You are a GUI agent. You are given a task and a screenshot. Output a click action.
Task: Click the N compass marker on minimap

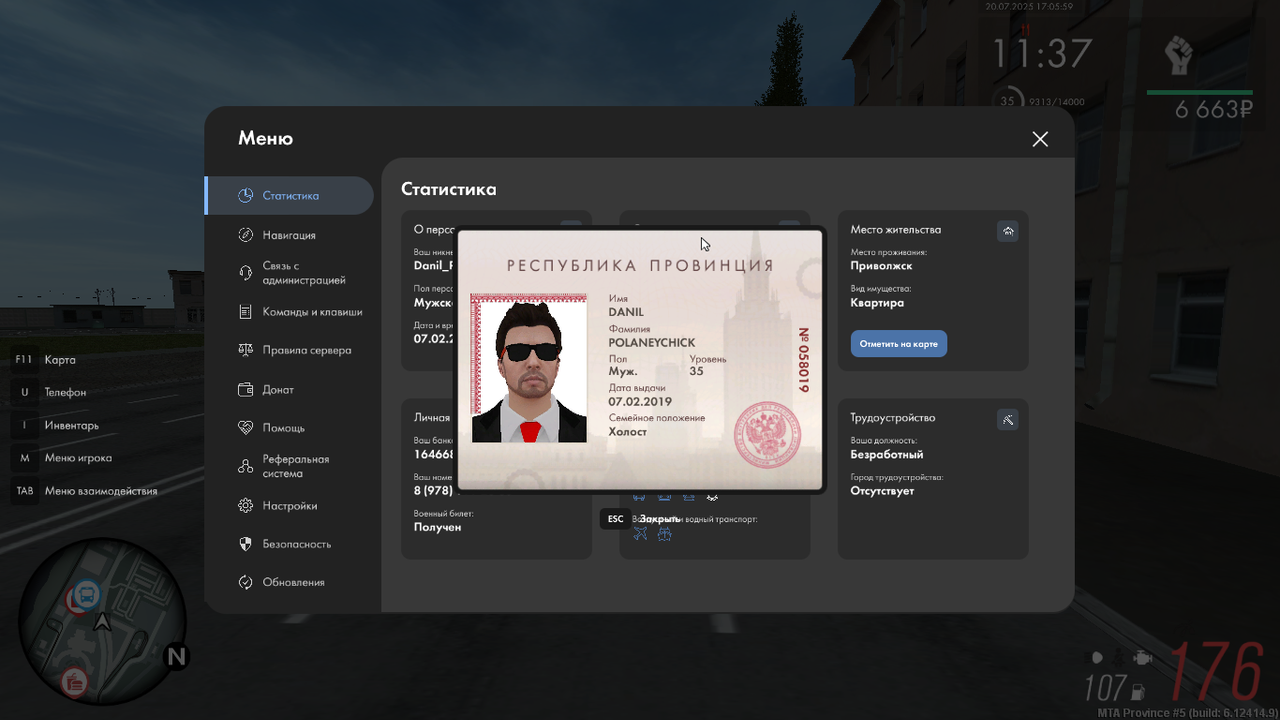pos(177,657)
